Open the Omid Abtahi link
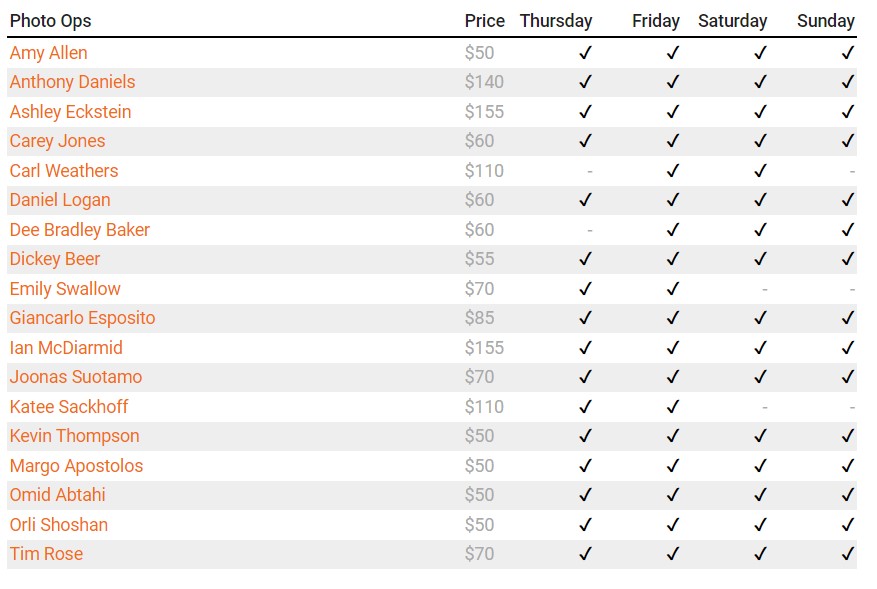Screen dimensions: 877x589 (x=57, y=495)
